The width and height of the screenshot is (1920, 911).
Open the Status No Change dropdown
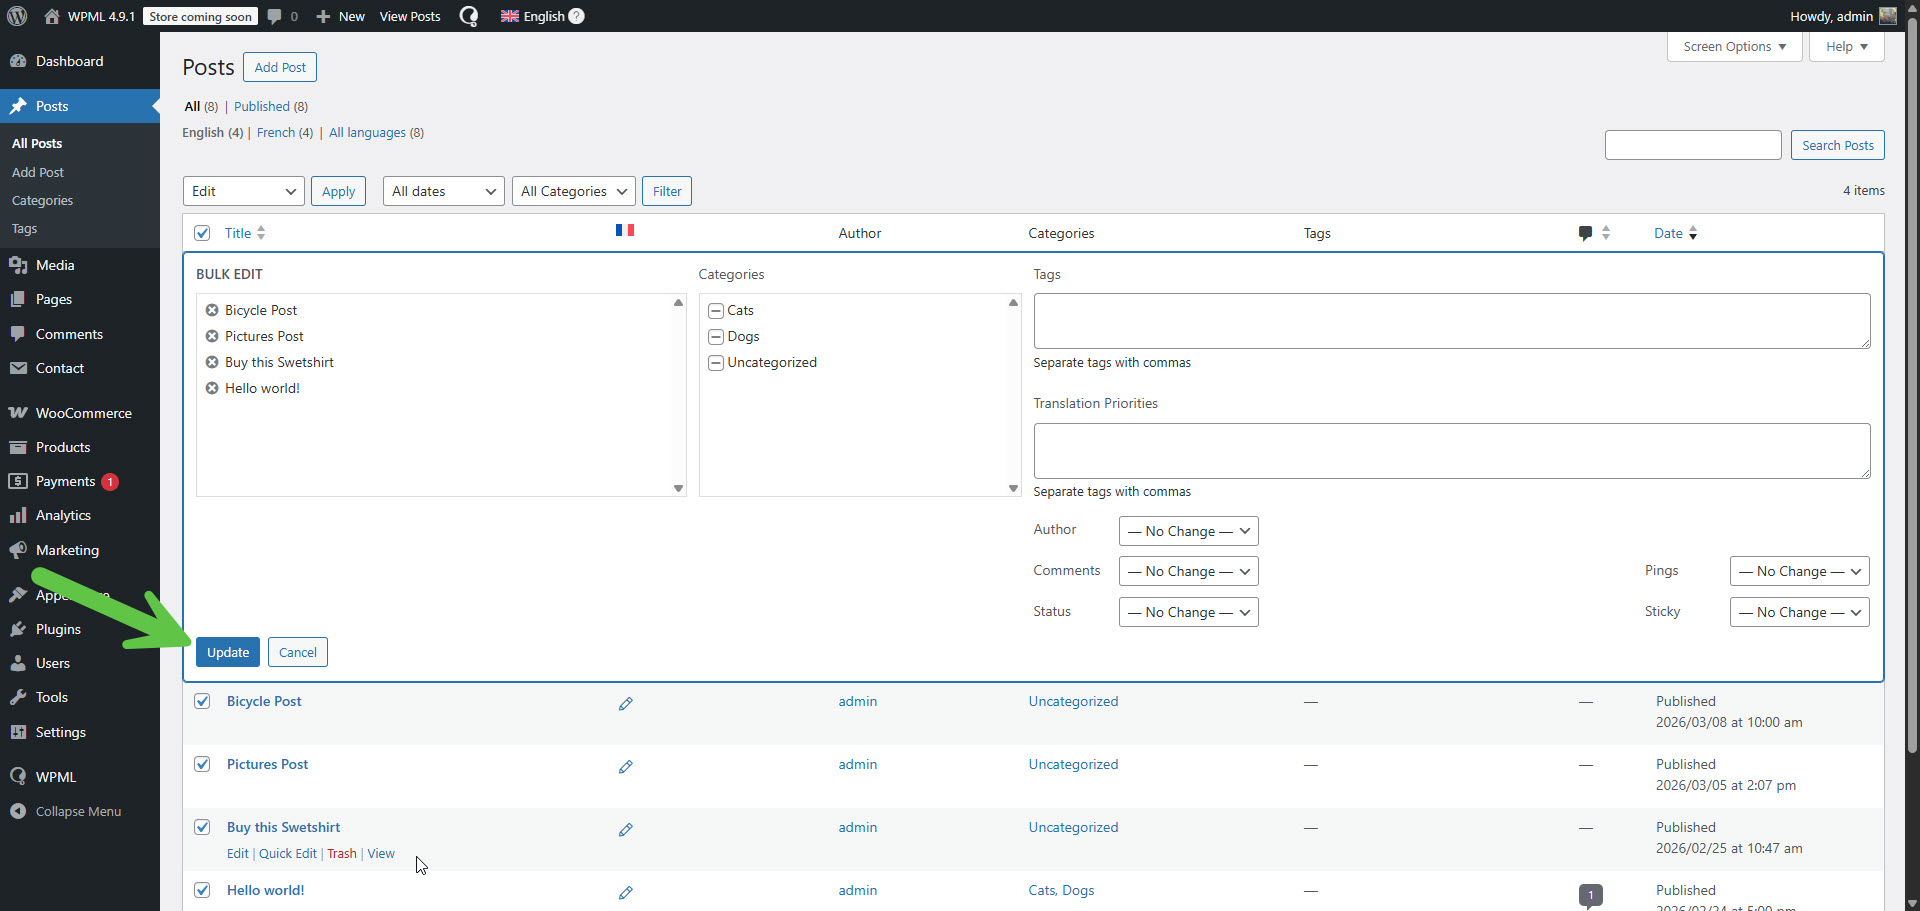click(x=1188, y=612)
